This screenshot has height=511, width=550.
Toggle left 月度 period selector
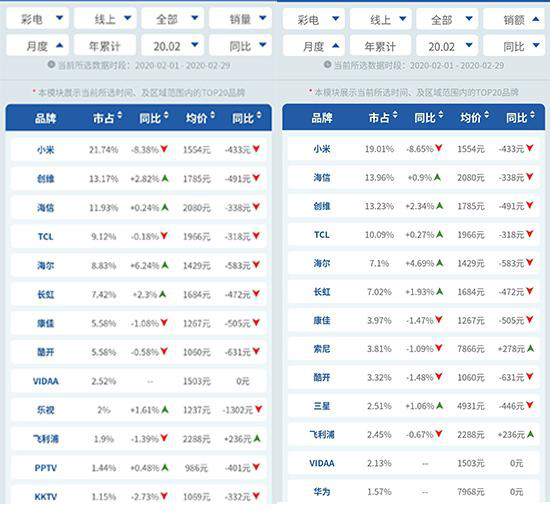38,45
